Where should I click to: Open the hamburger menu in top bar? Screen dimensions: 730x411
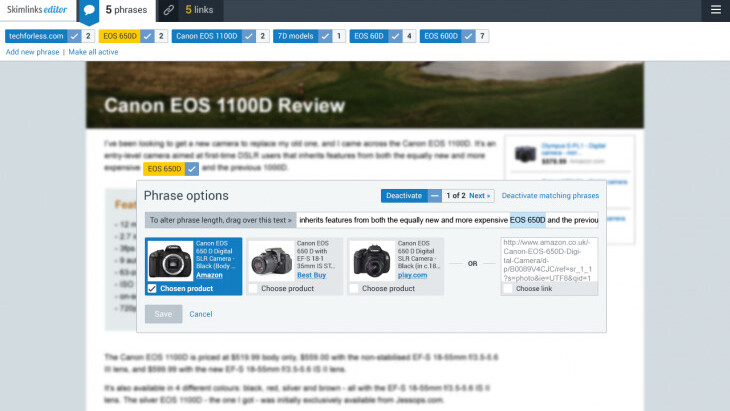(x=714, y=10)
